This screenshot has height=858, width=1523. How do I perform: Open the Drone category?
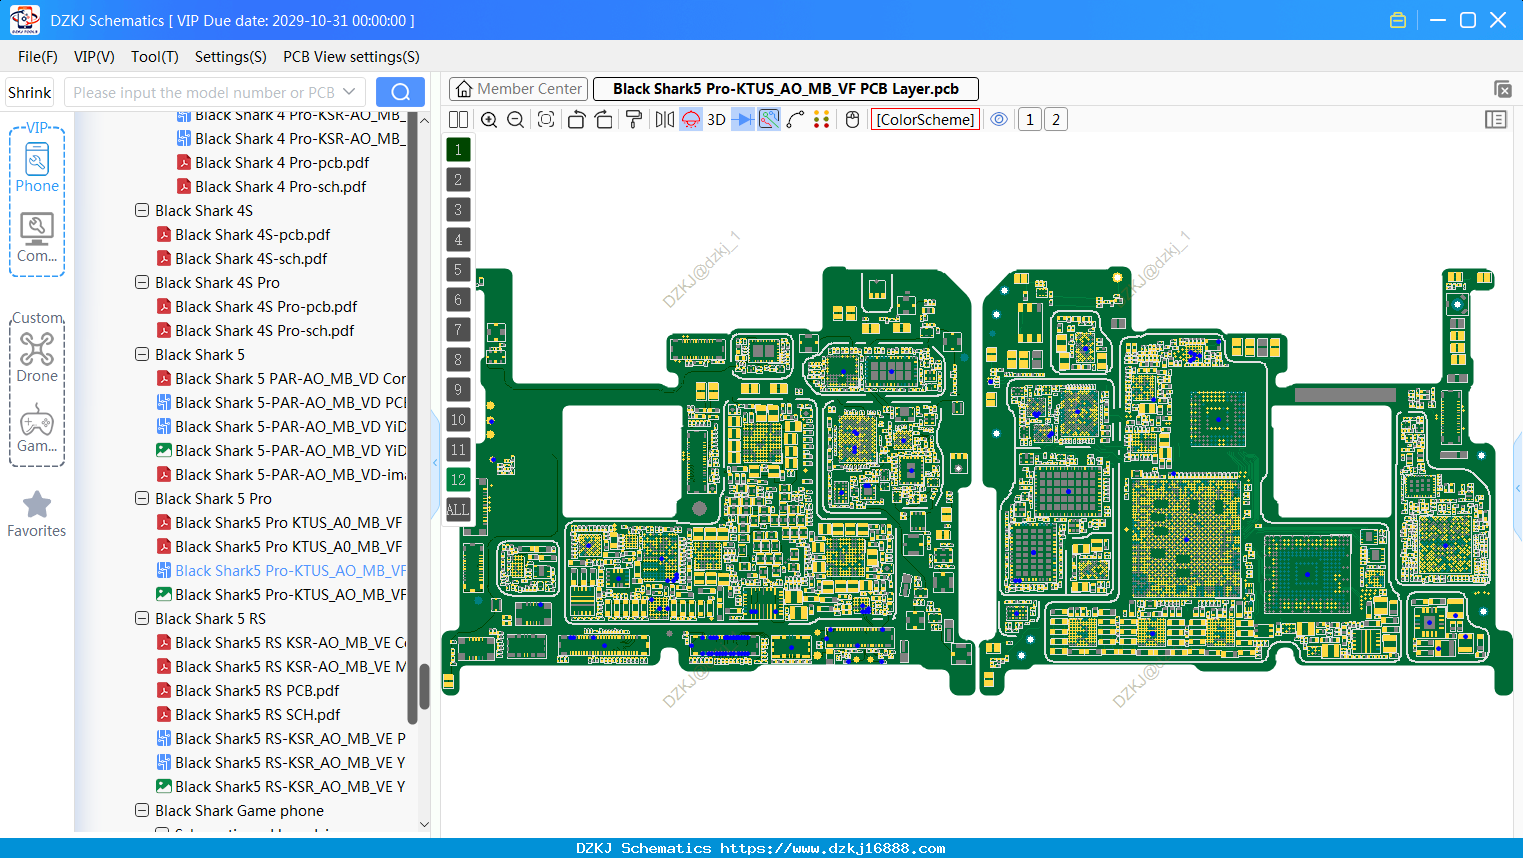37,357
